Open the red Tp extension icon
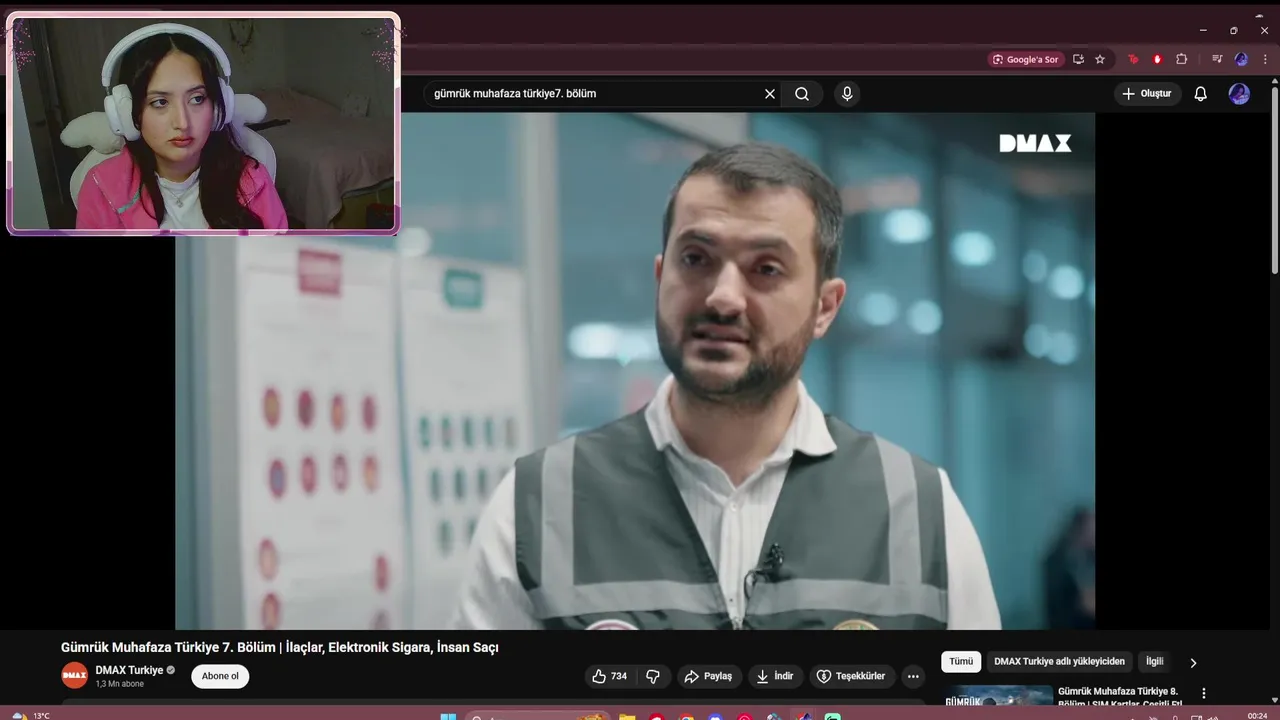Screen dimensions: 1280x720 coord(1133,59)
